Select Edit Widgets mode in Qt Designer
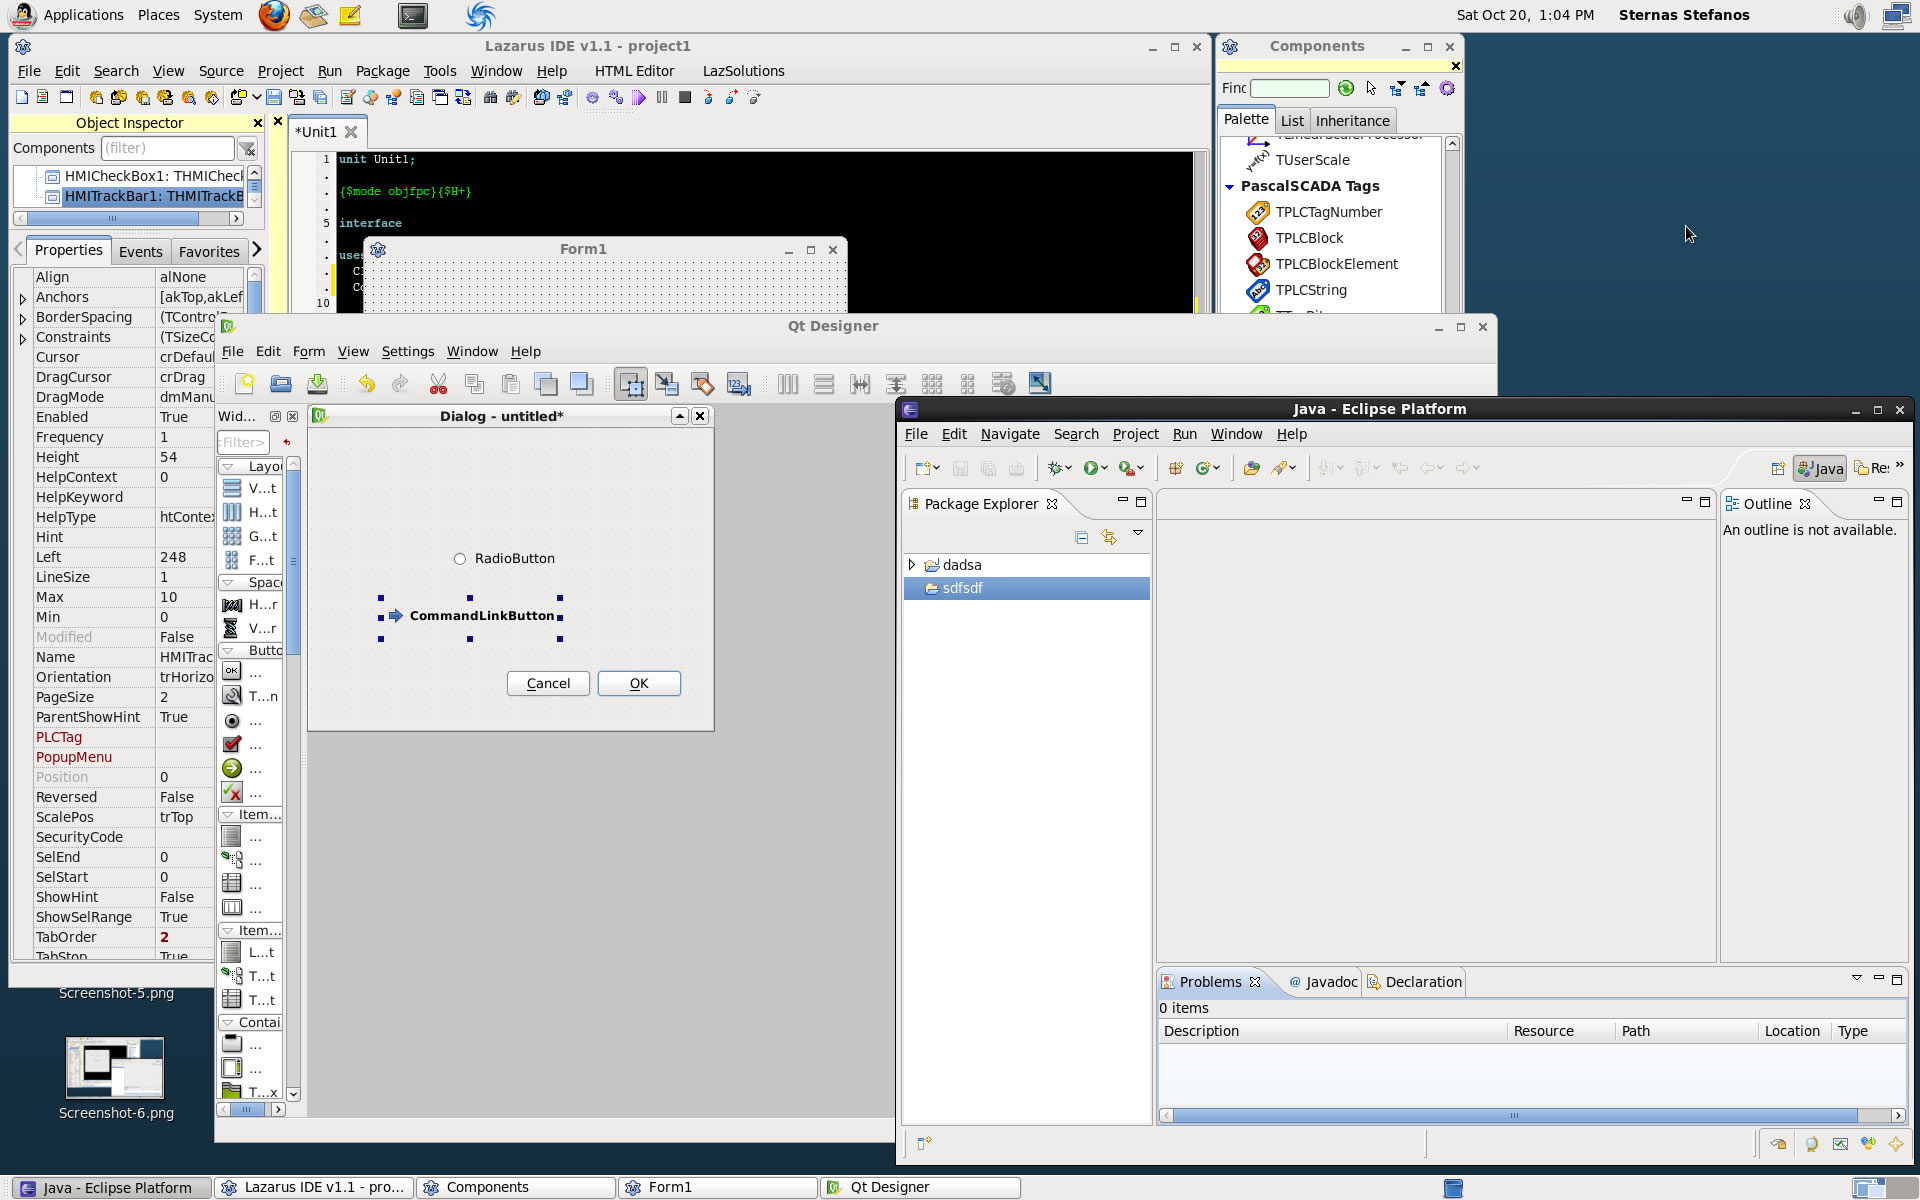This screenshot has height=1200, width=1920. click(x=631, y=384)
